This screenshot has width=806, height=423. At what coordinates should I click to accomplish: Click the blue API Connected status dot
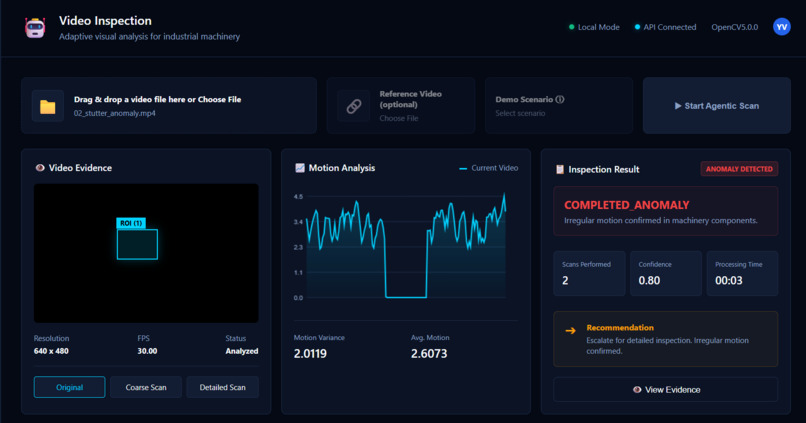coord(637,27)
